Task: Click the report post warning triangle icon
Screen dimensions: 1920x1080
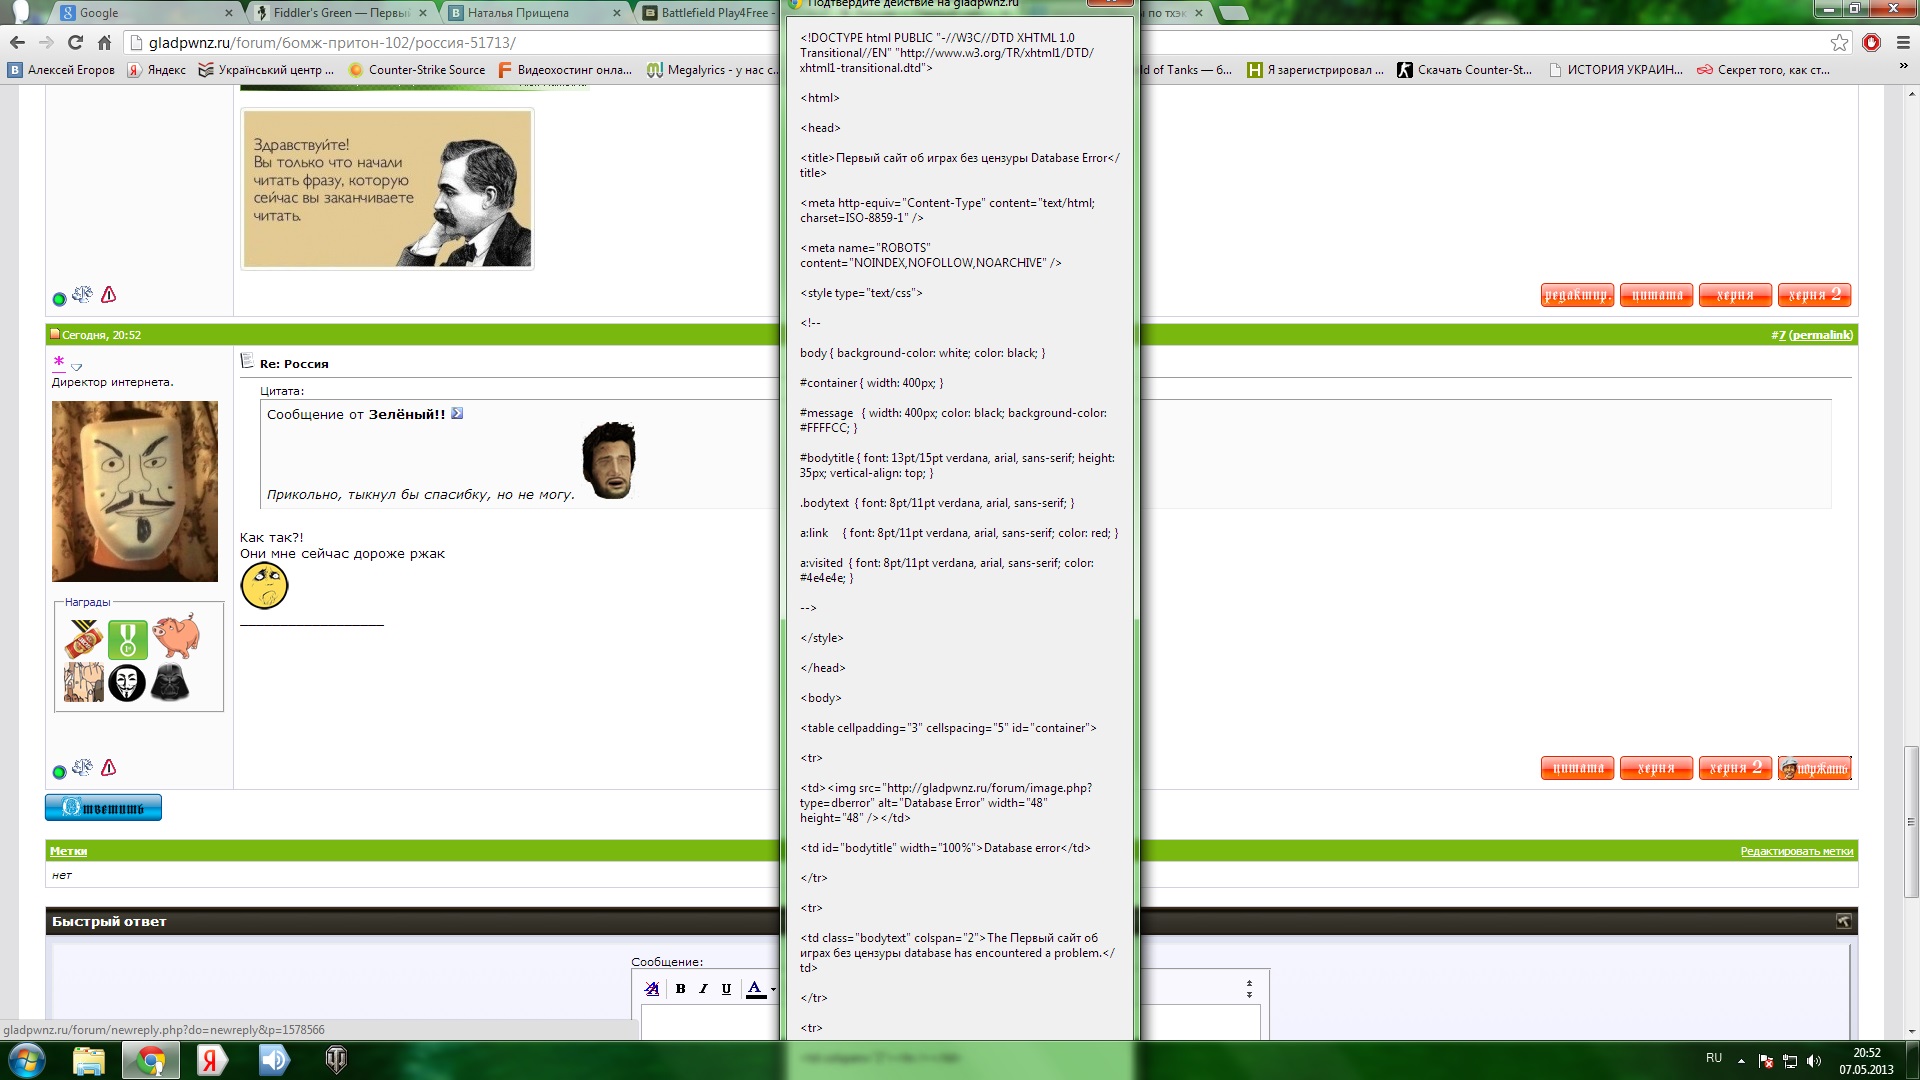Action: [109, 768]
